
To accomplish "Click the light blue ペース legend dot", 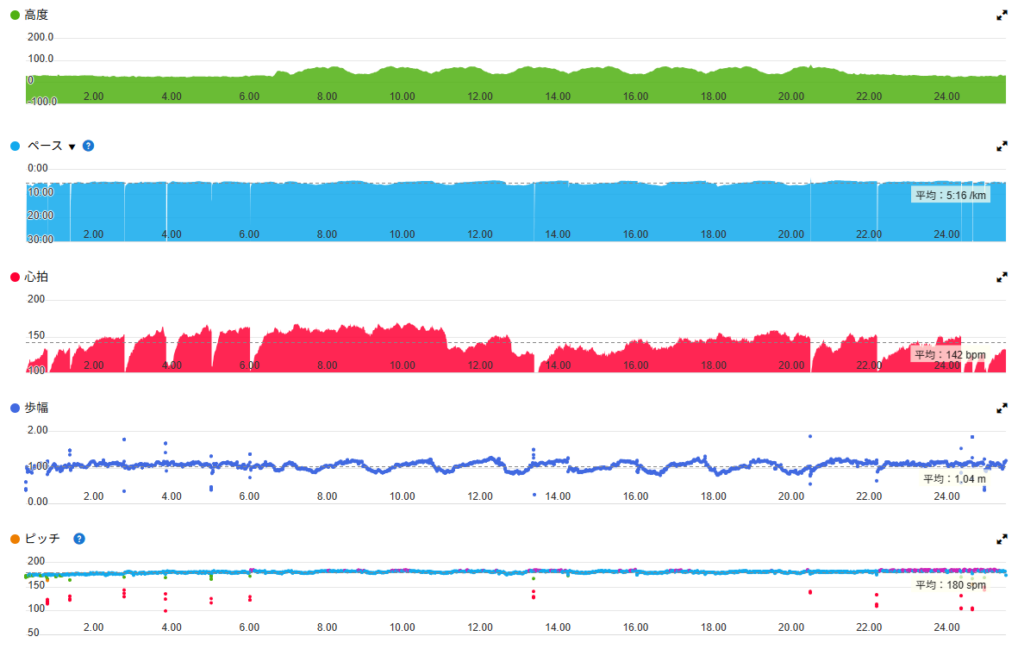I will coord(14,146).
